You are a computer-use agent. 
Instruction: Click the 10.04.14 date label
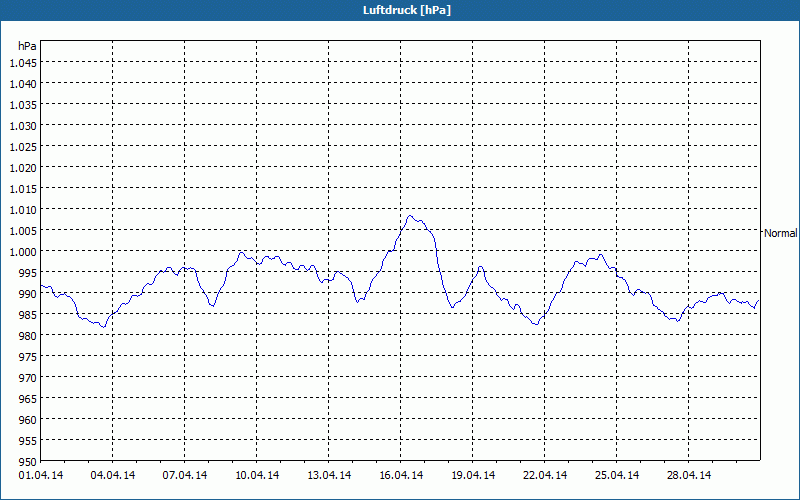(257, 475)
